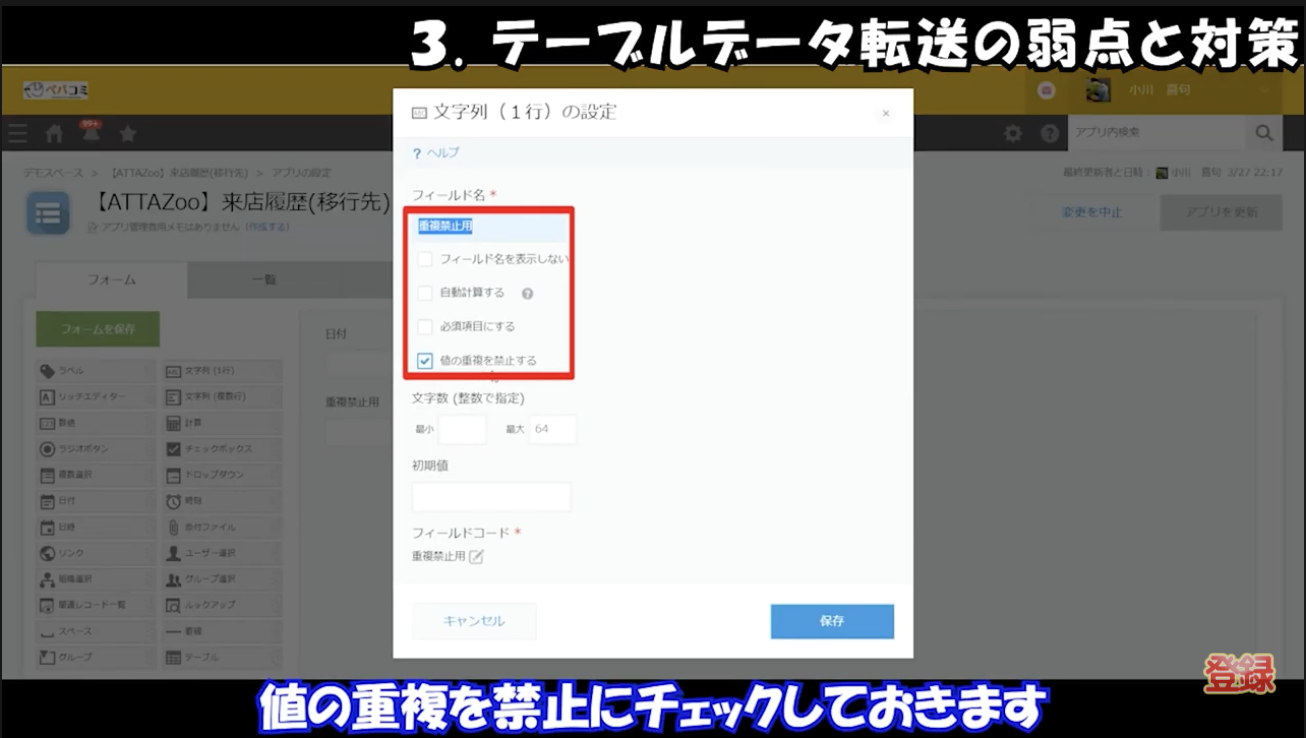This screenshot has width=1306, height=738.
Task: Check the 自動計算する option
Action: 423,293
